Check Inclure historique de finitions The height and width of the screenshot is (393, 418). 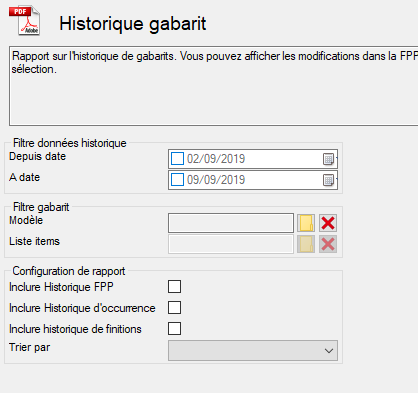tap(175, 328)
